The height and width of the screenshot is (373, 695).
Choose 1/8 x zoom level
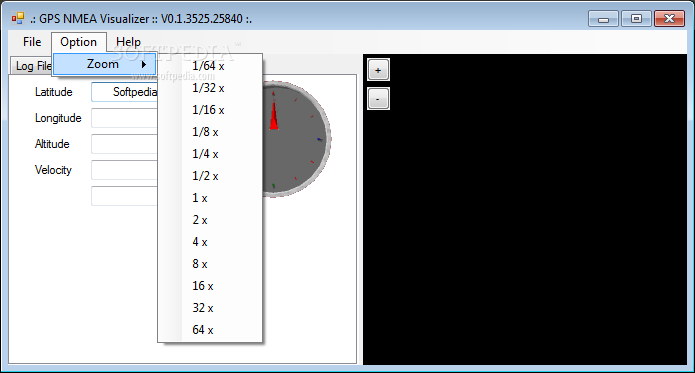pos(210,132)
